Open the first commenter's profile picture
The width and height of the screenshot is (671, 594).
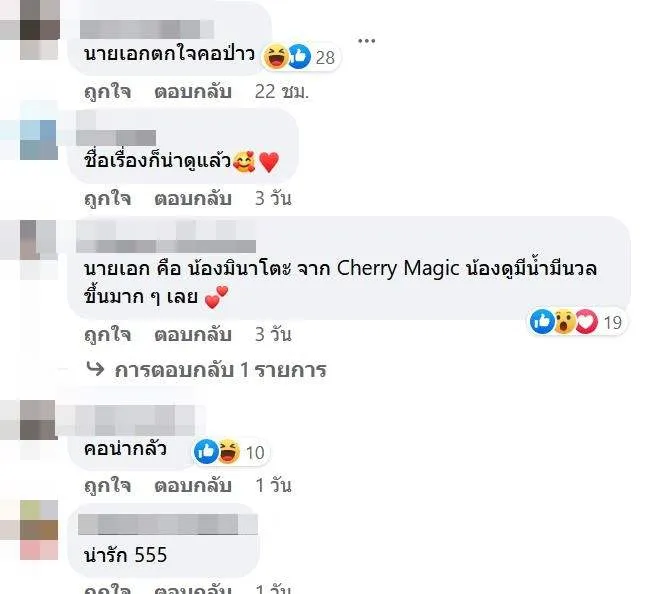[x=39, y=30]
